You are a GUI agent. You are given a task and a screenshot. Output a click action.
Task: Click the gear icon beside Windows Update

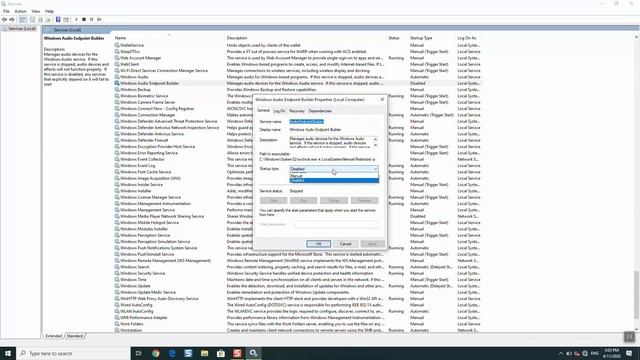pos(117,286)
